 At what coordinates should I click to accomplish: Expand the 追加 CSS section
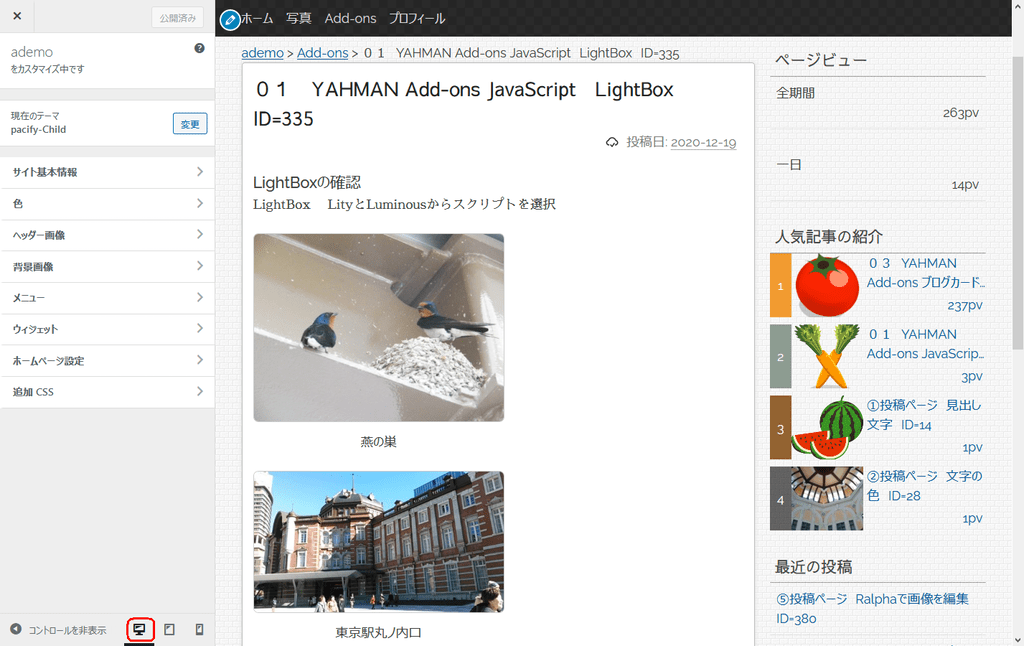tap(108, 392)
